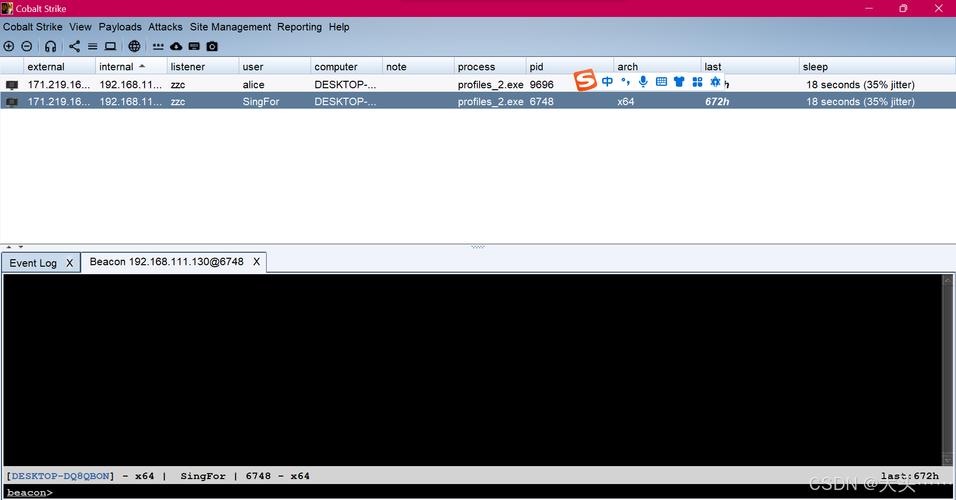Open listeners via the headphones icon

tap(51, 46)
